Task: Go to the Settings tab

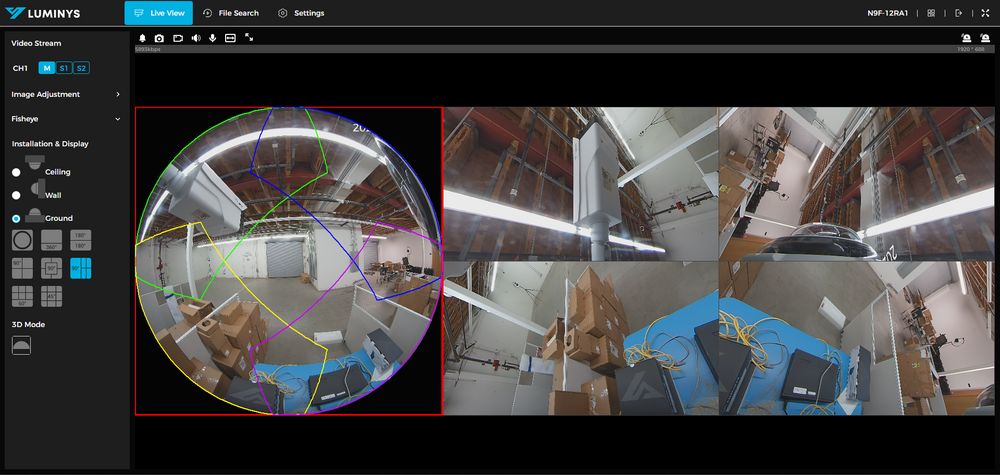Action: [301, 13]
